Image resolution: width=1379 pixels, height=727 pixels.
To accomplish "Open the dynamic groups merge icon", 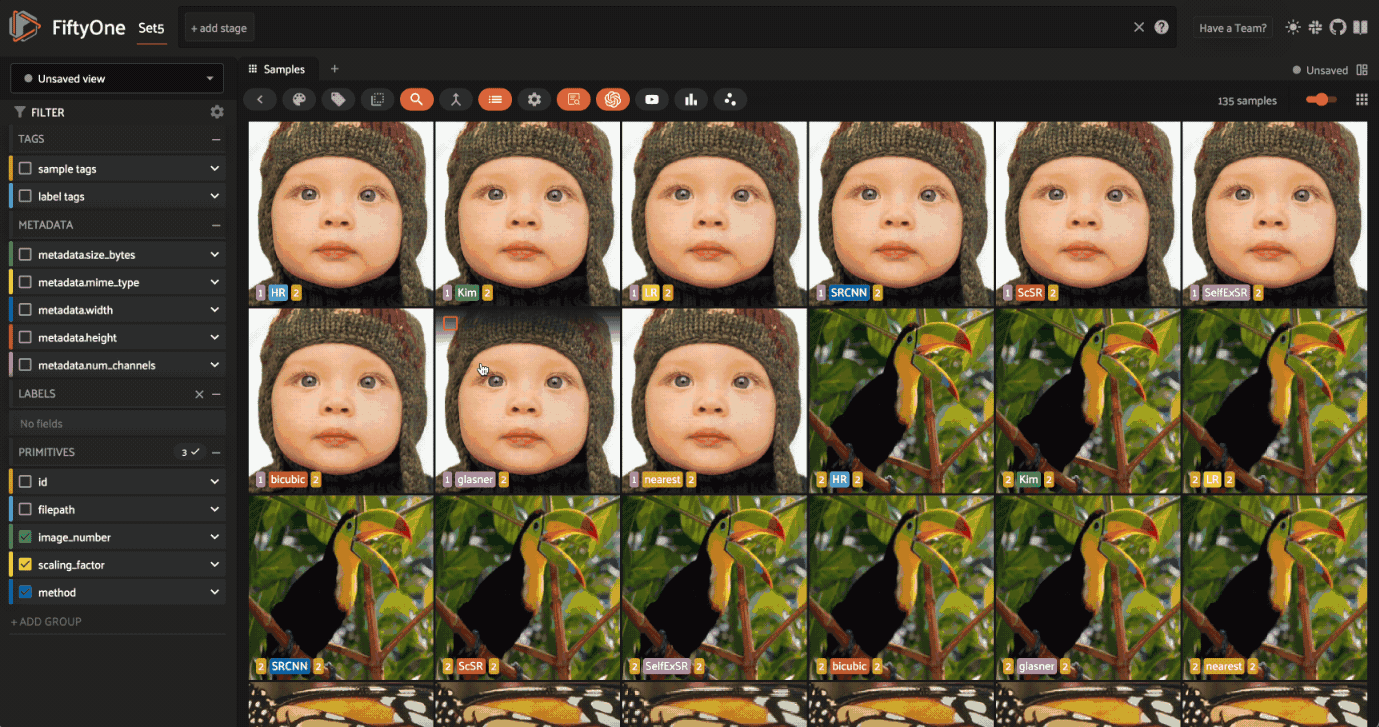I will 455,99.
